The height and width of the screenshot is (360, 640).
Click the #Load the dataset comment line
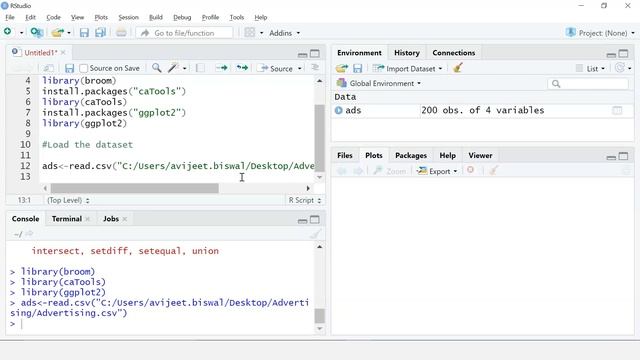point(87,144)
